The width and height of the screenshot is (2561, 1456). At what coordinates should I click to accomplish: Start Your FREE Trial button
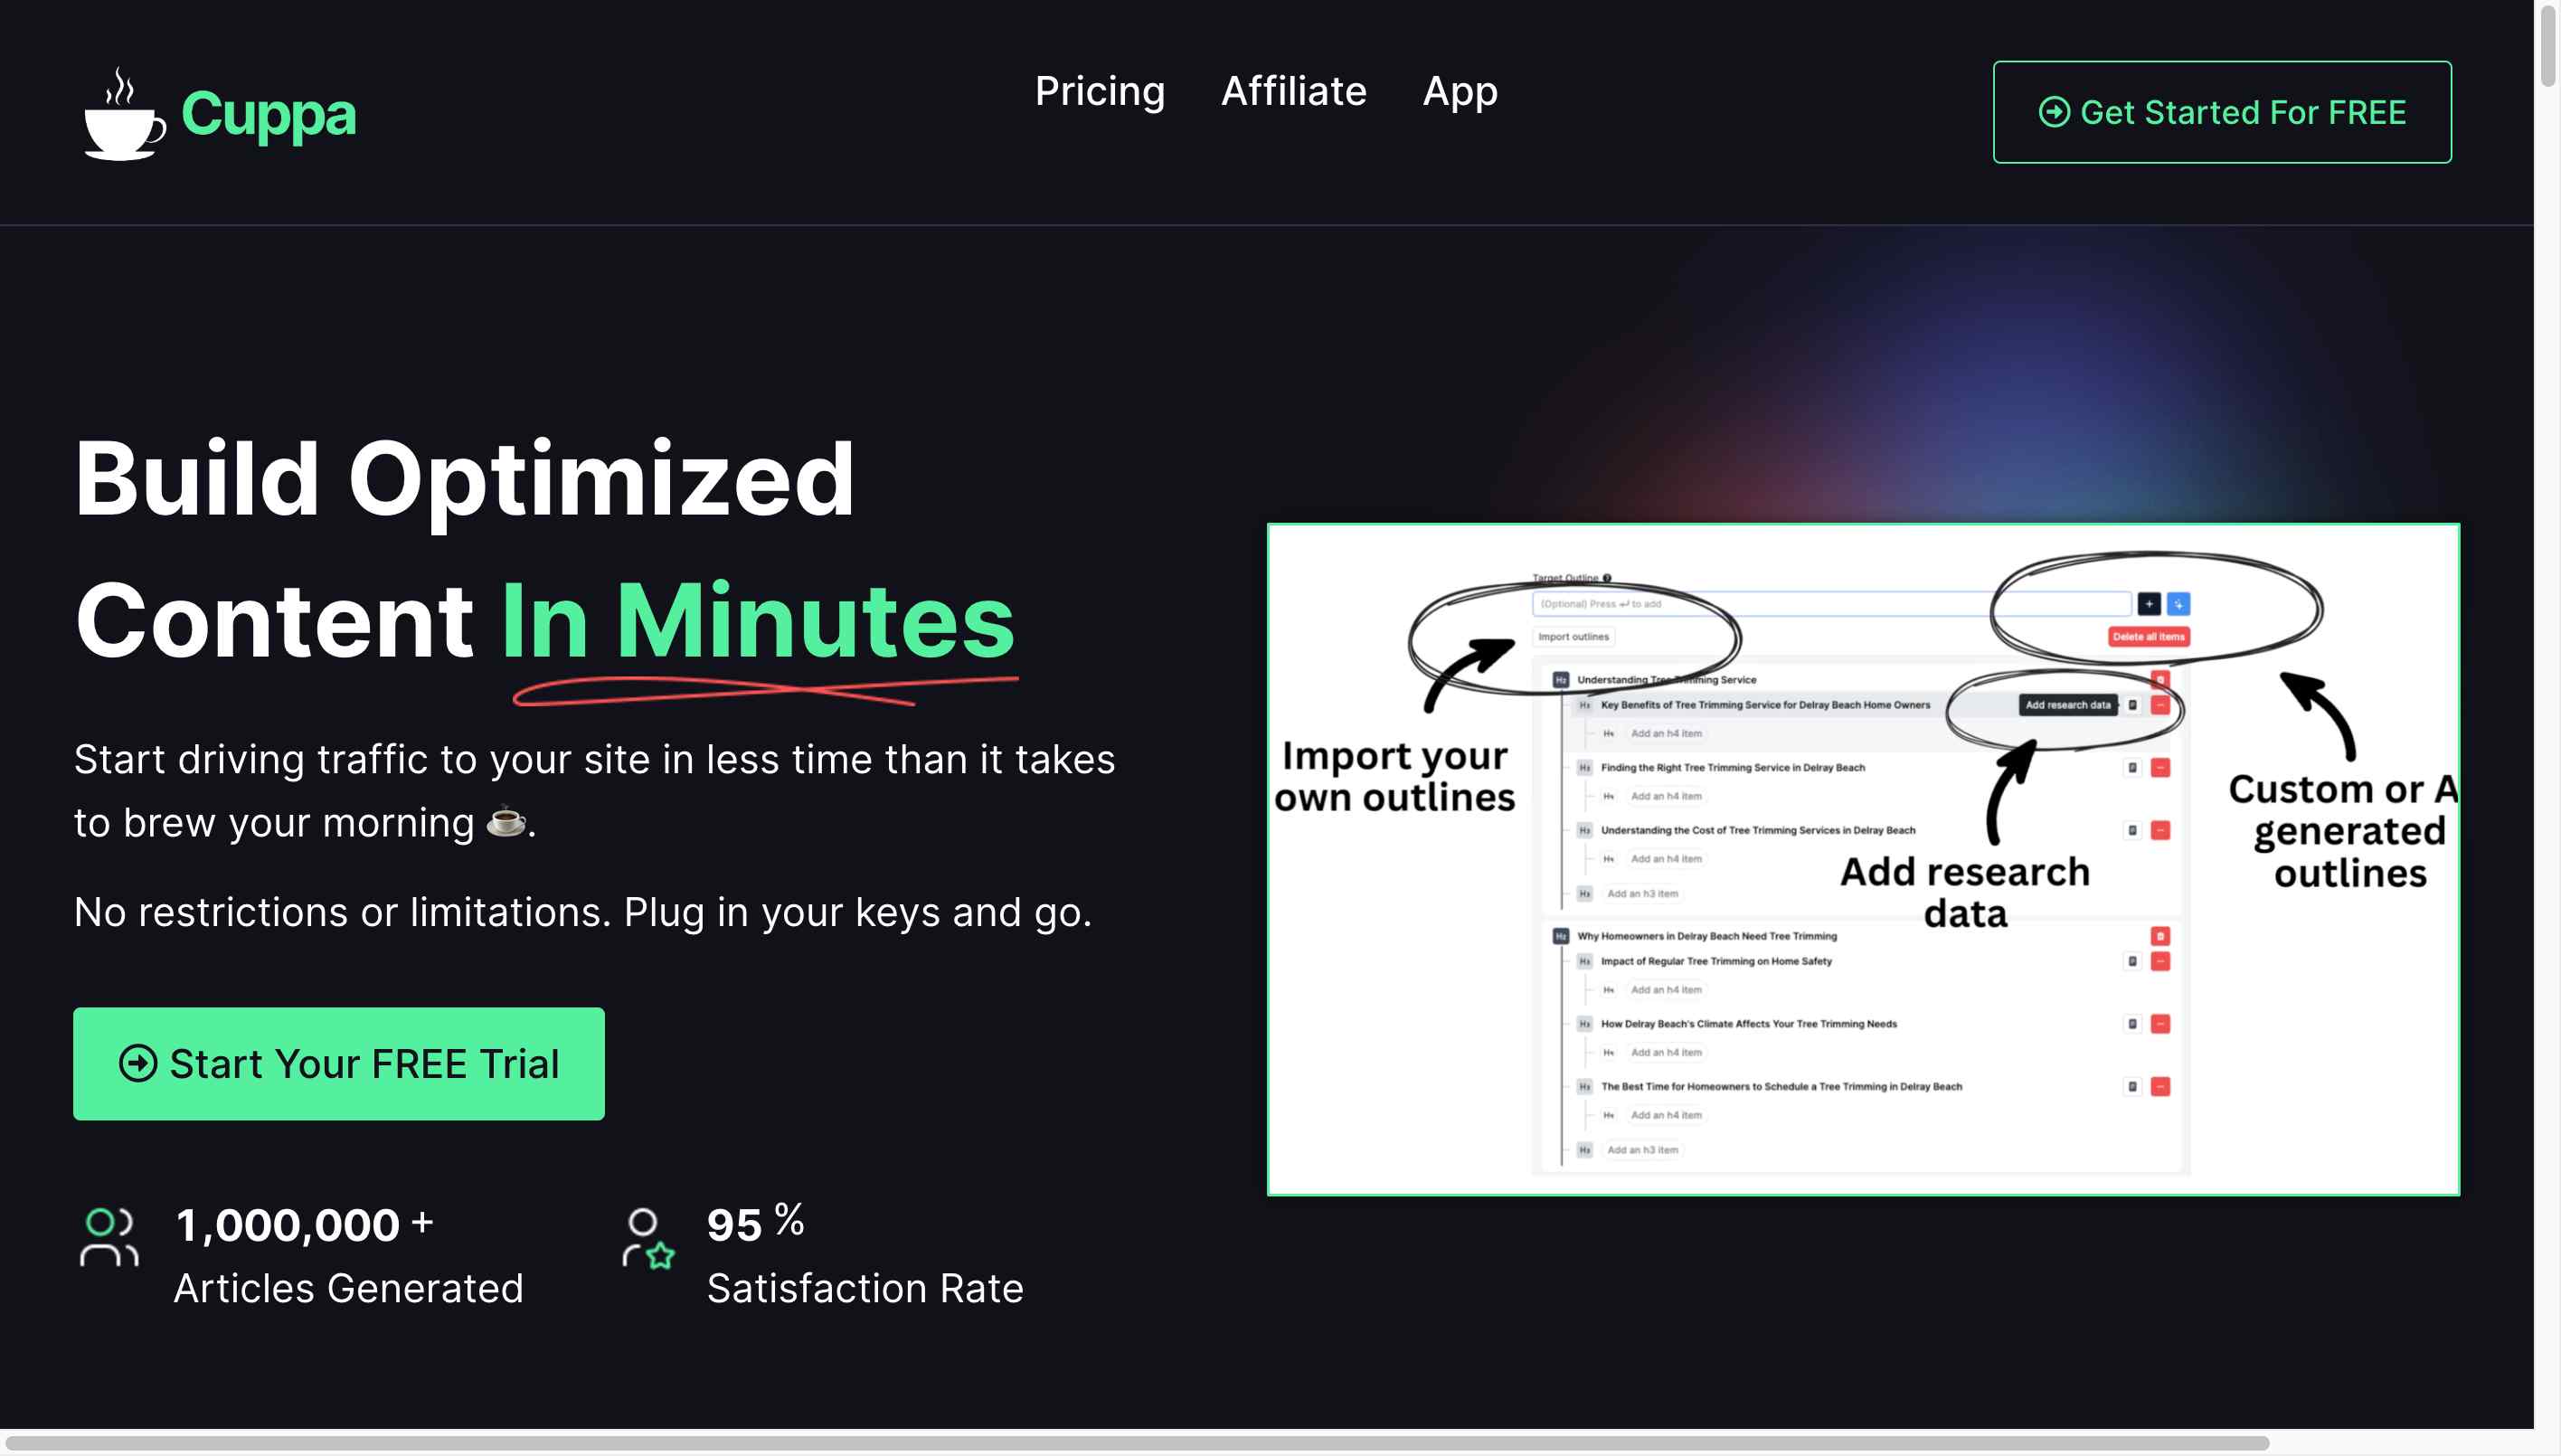339,1063
